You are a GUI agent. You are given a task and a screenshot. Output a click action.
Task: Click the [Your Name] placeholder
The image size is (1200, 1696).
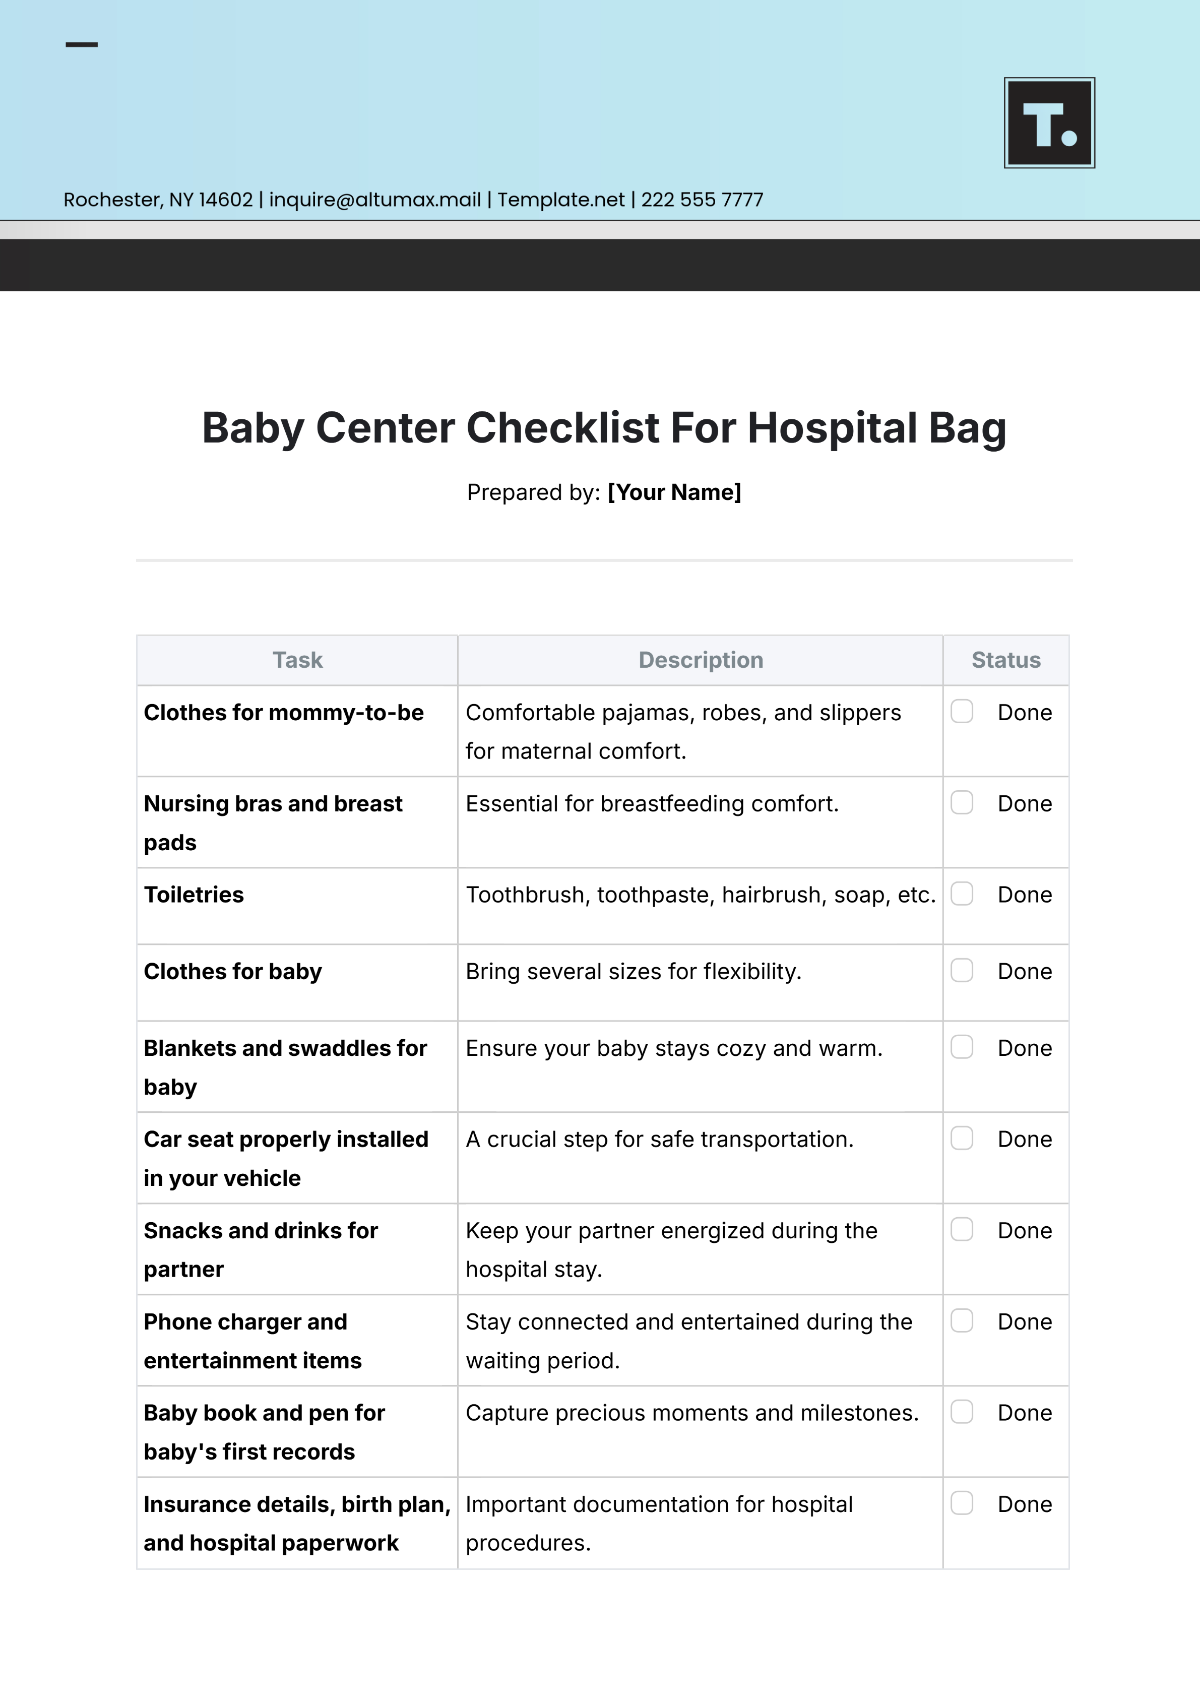pyautogui.click(x=674, y=492)
